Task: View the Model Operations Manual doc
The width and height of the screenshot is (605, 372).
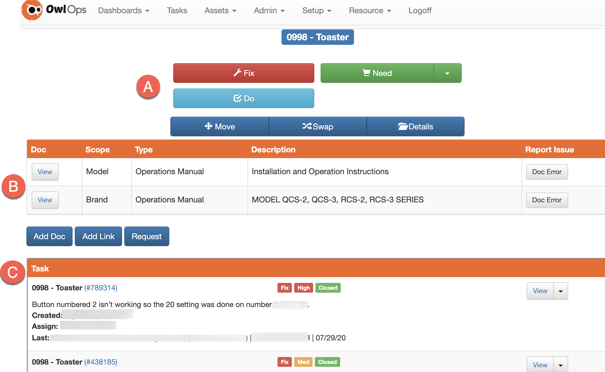Action: point(45,172)
